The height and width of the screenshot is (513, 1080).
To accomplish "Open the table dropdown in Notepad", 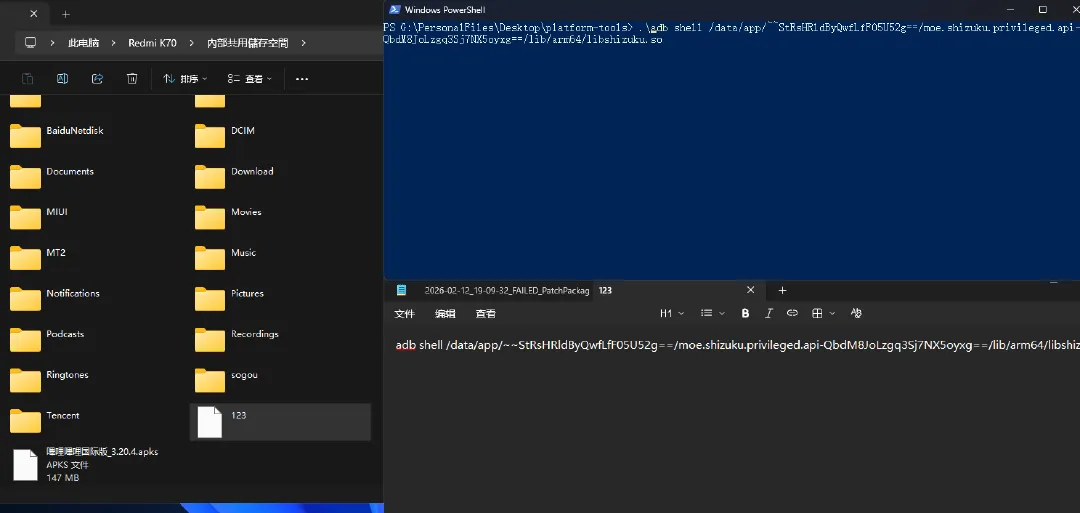I will coord(822,313).
